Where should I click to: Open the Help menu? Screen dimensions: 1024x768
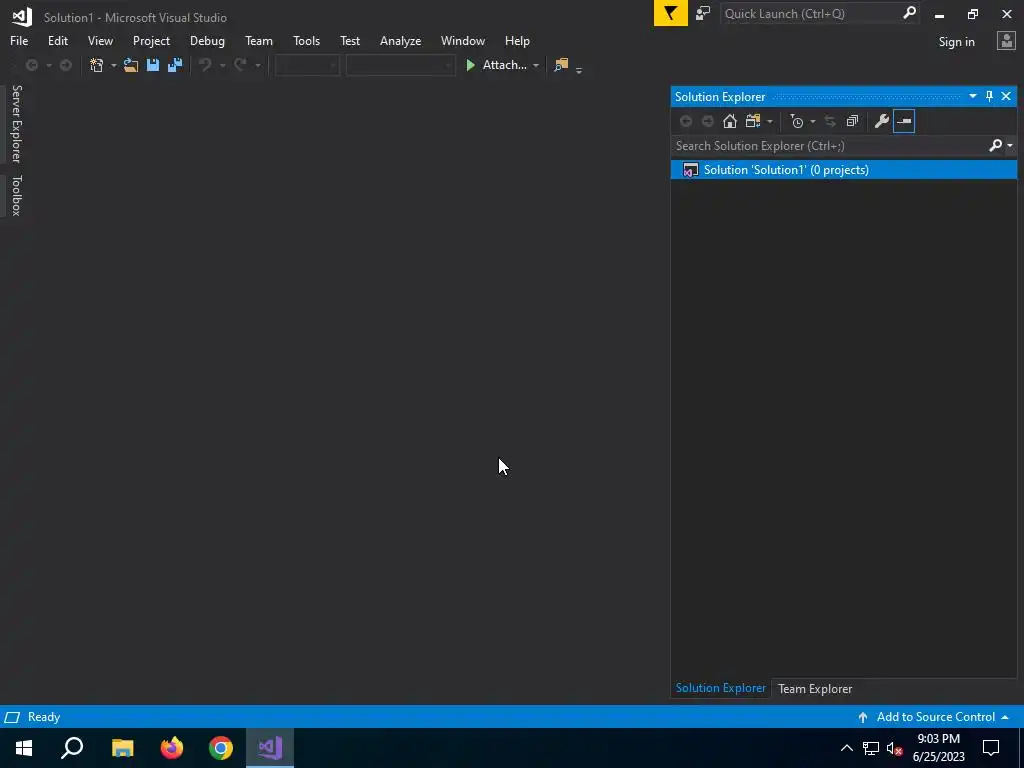click(x=517, y=40)
